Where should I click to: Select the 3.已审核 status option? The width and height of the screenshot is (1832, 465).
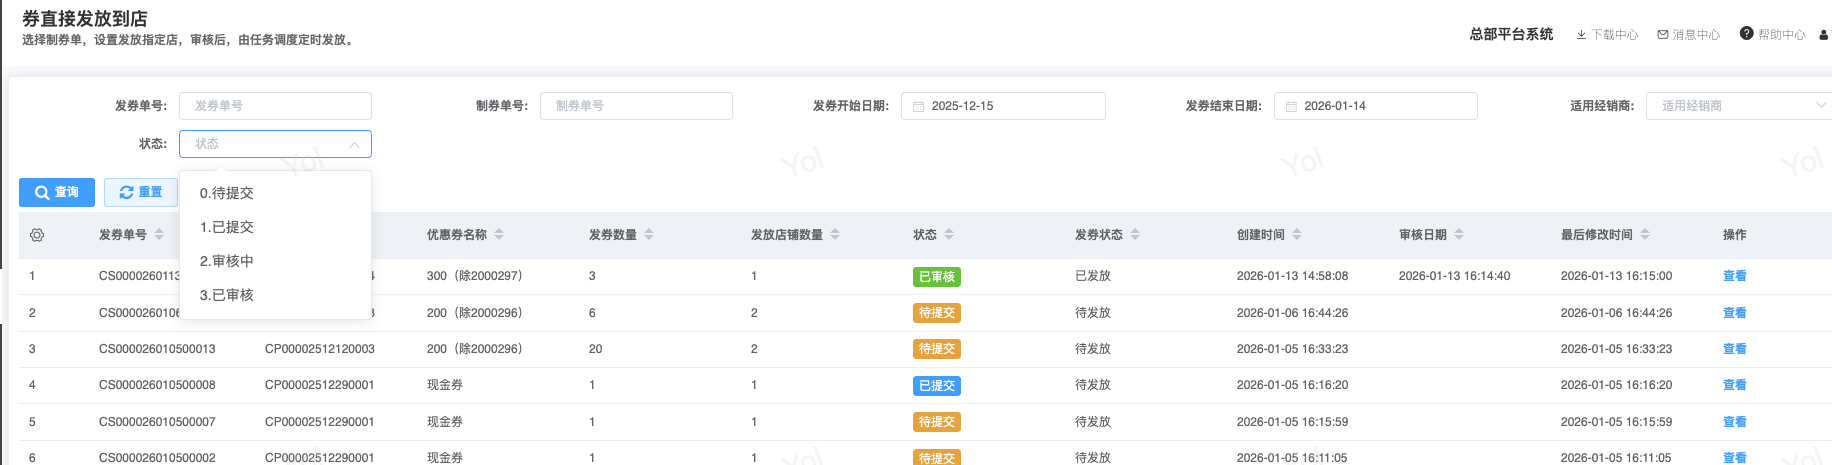click(x=227, y=295)
